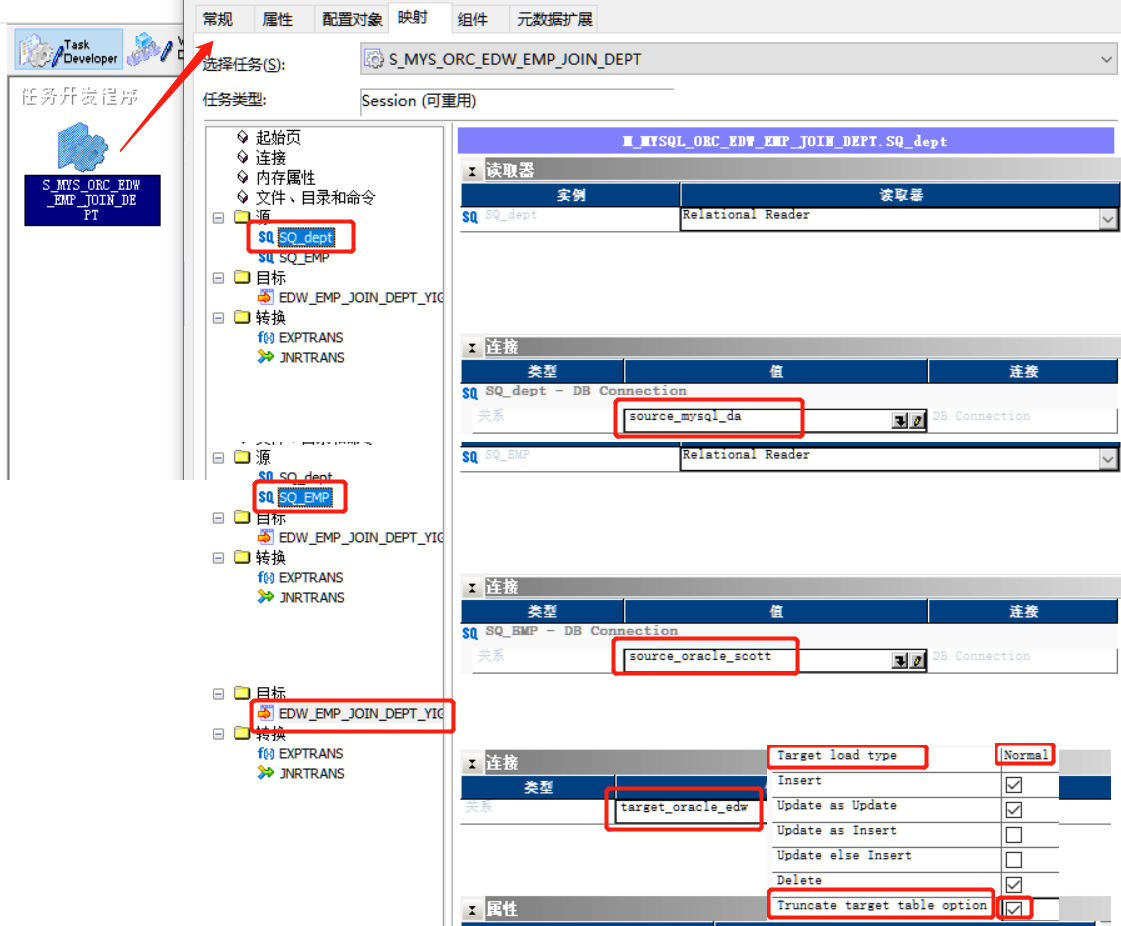Click the SQ icon beside 'SQ_EMP - DB Connection'

point(470,633)
